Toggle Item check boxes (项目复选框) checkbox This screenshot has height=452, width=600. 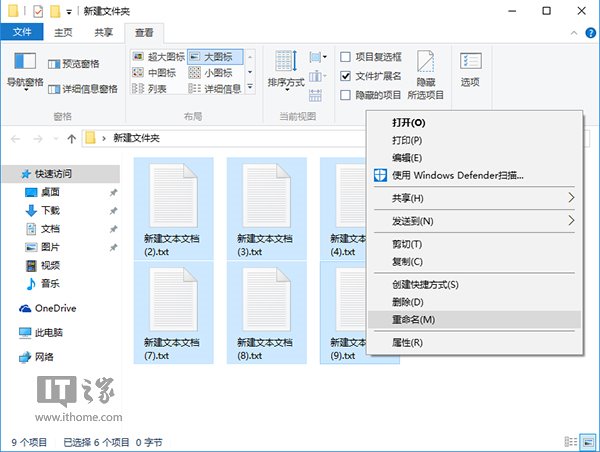click(x=346, y=57)
